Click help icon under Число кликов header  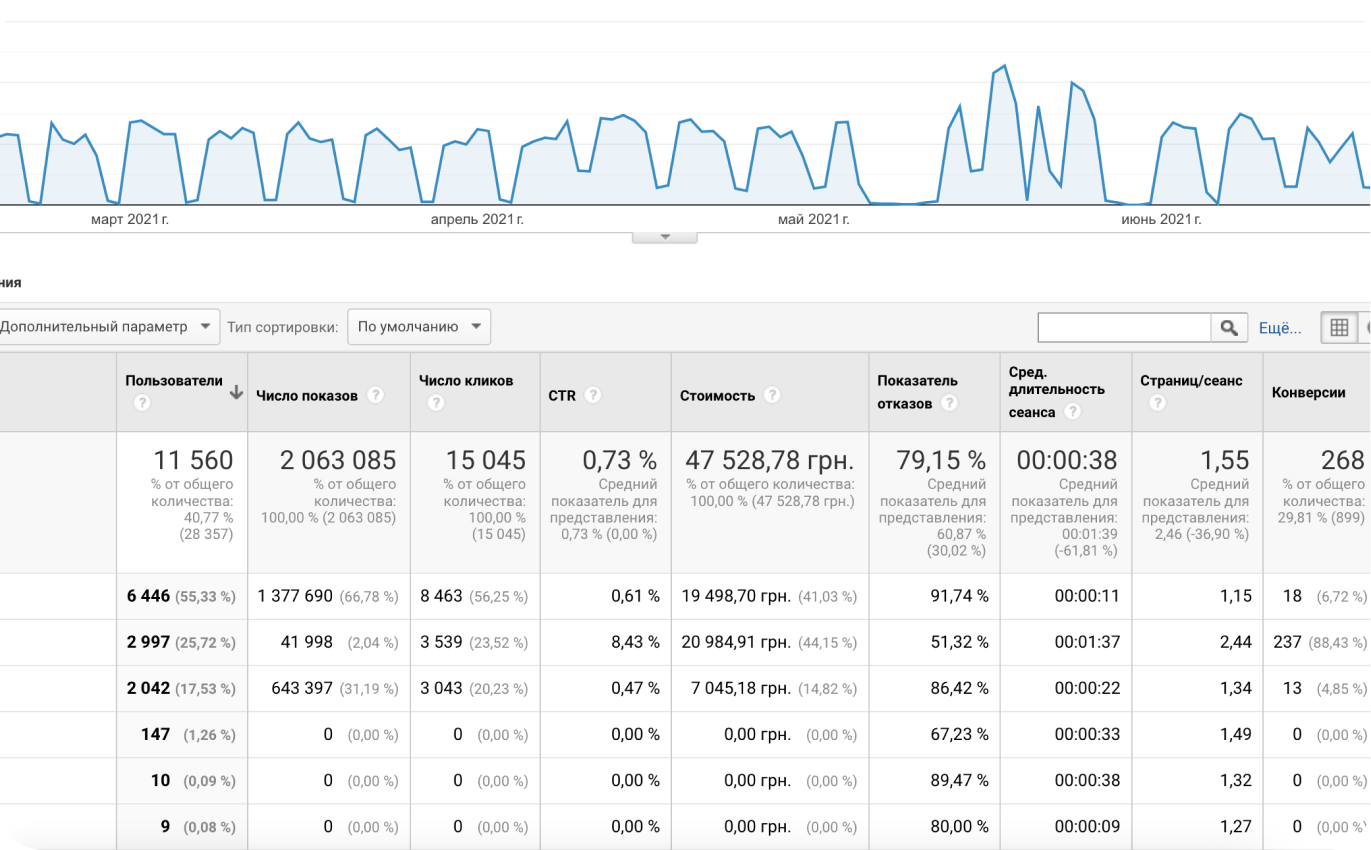click(x=435, y=403)
